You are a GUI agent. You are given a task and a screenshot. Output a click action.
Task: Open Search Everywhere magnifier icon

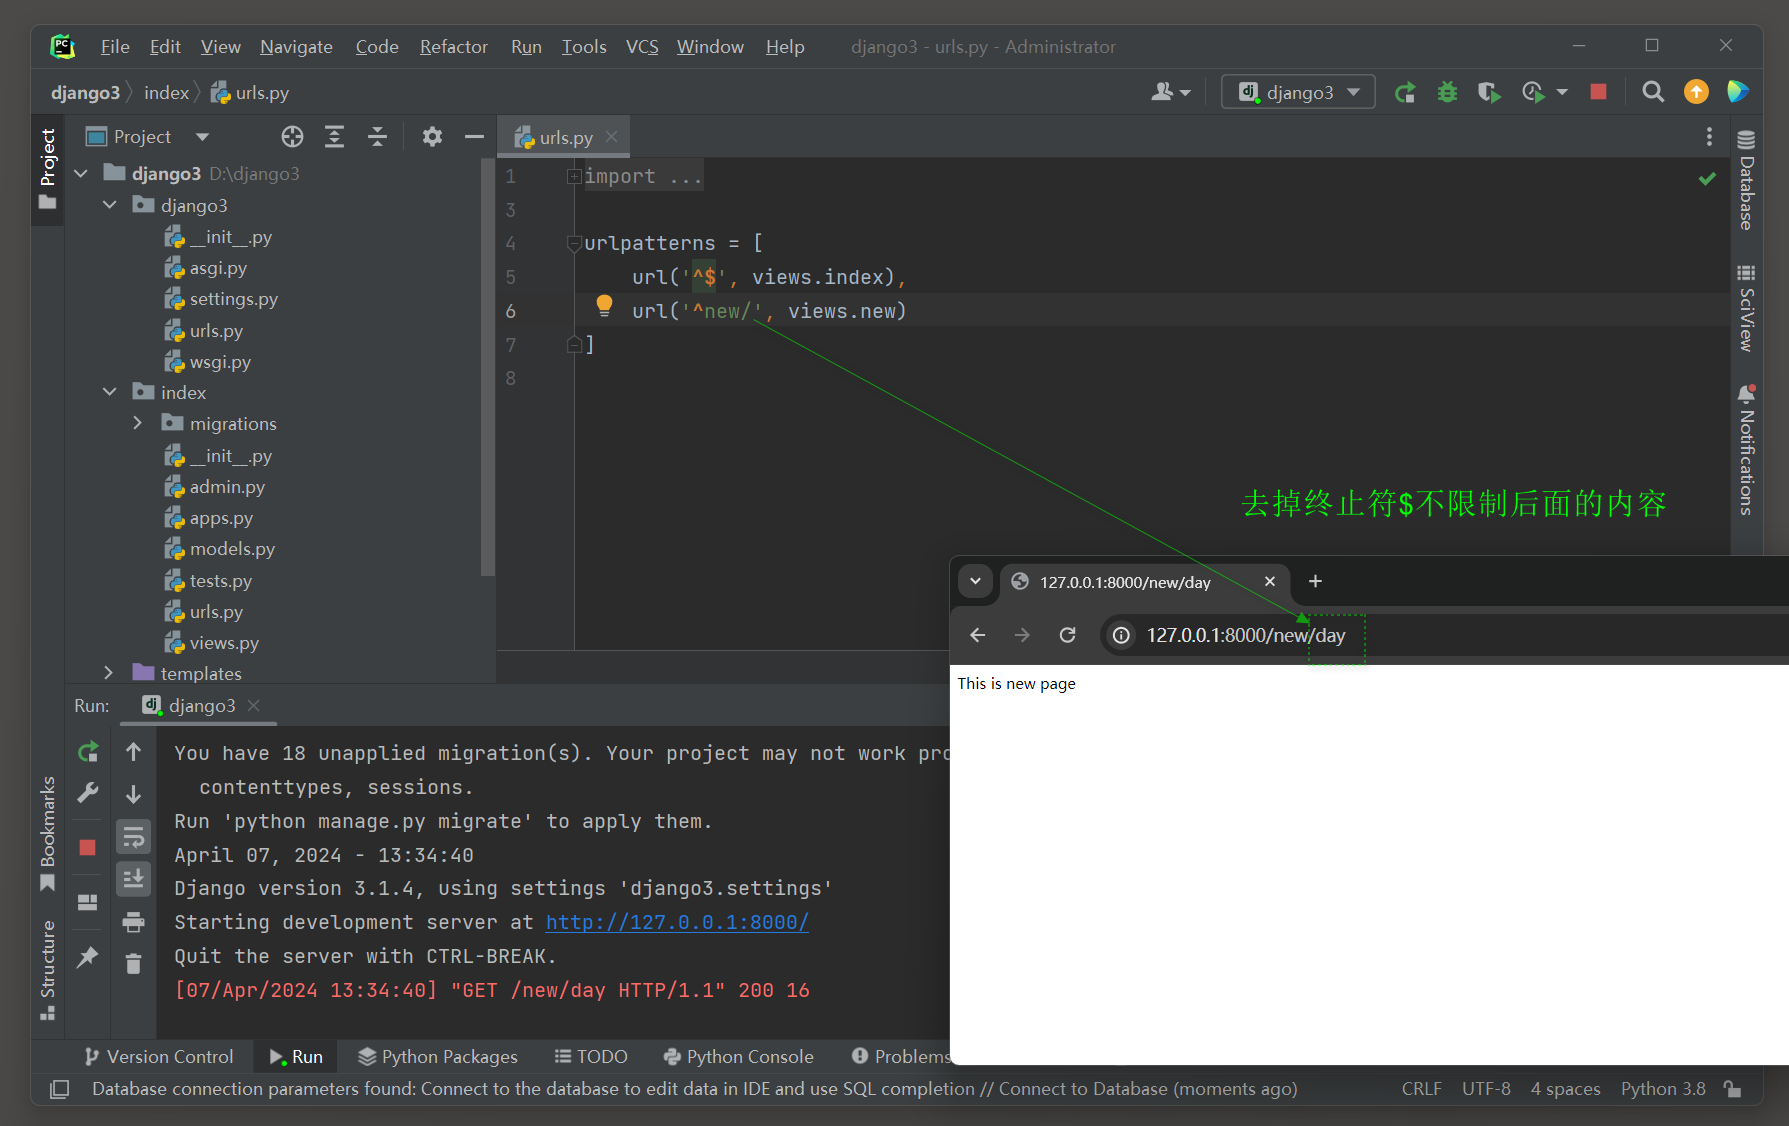point(1653,92)
